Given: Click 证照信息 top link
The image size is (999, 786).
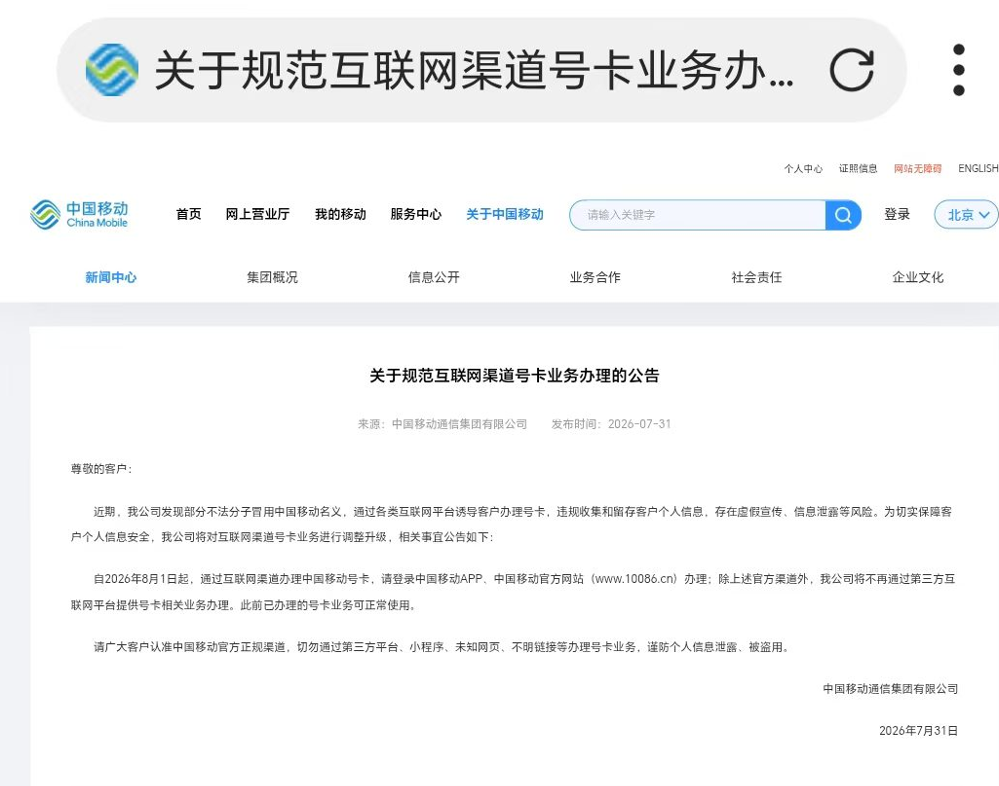Looking at the screenshot, I should pos(858,168).
